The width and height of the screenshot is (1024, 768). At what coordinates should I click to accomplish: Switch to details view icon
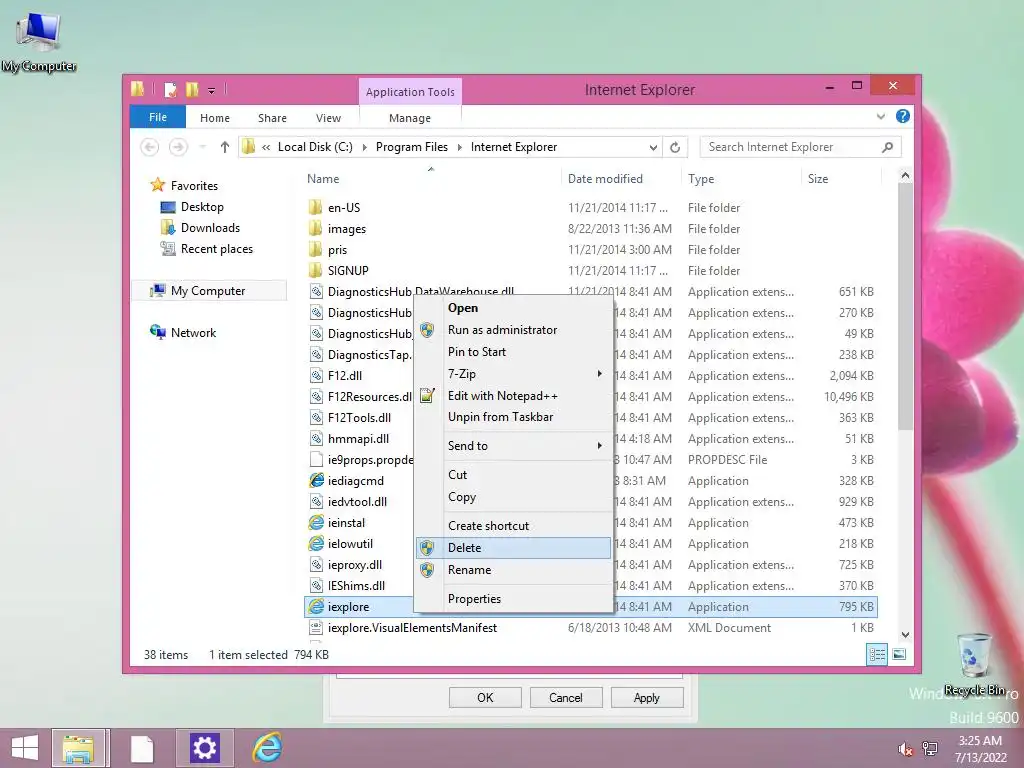[x=877, y=654]
